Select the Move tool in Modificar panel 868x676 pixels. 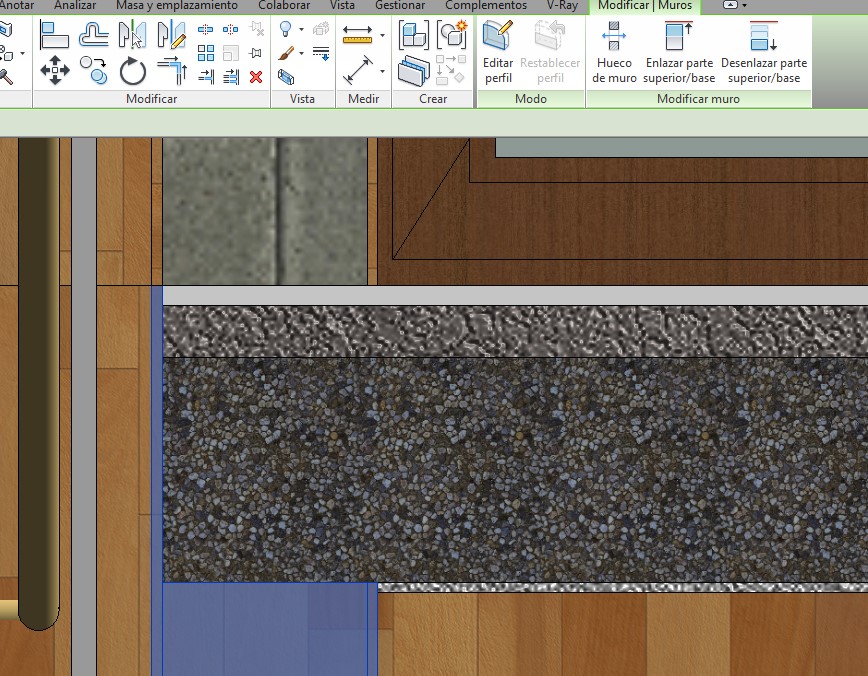54,70
